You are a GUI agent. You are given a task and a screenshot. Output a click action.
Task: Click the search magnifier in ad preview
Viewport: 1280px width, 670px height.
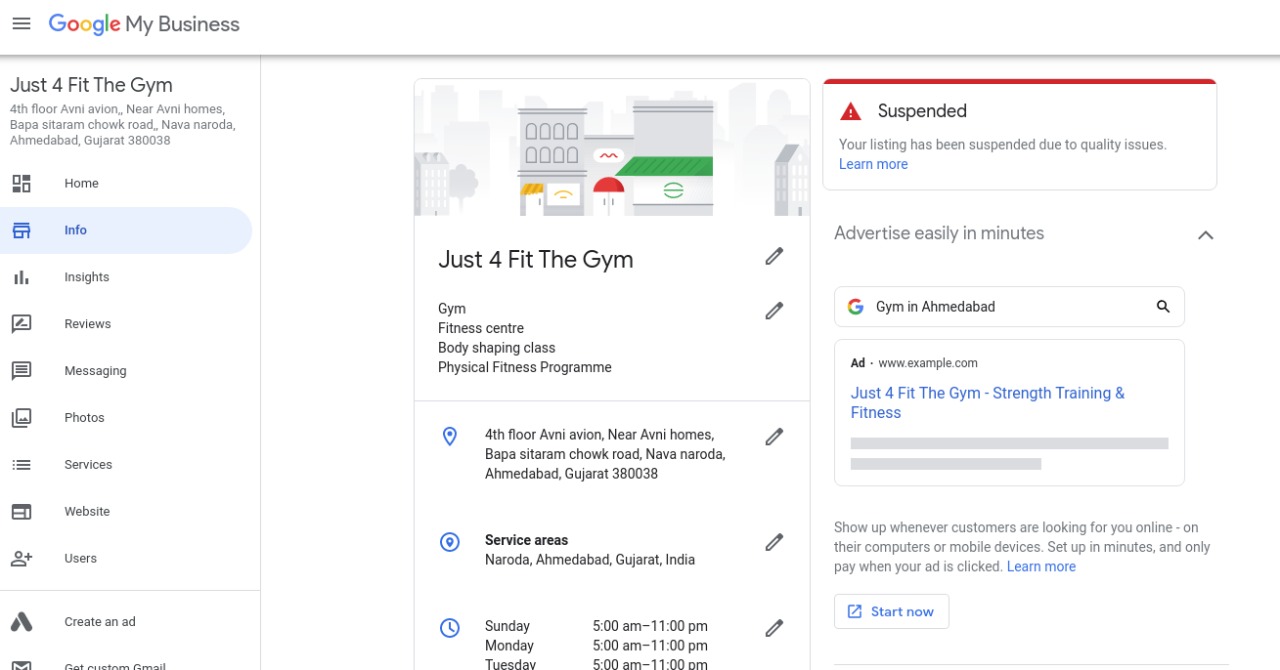[1163, 307]
